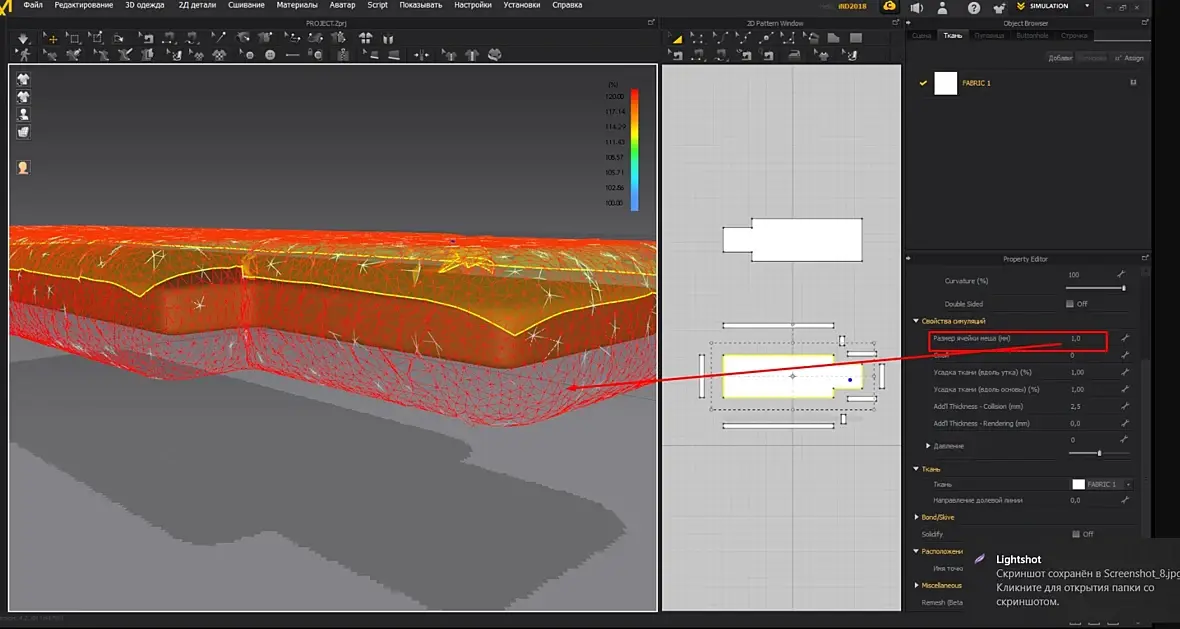
Task: Click the Assign button
Action: pyautogui.click(x=1130, y=58)
